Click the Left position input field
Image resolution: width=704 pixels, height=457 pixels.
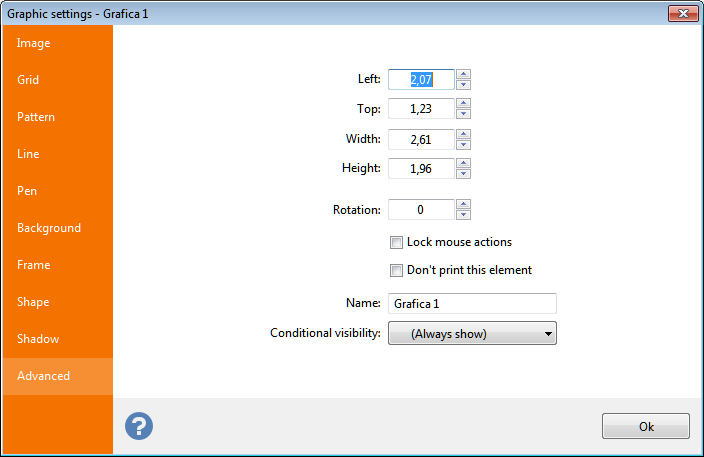tap(421, 79)
